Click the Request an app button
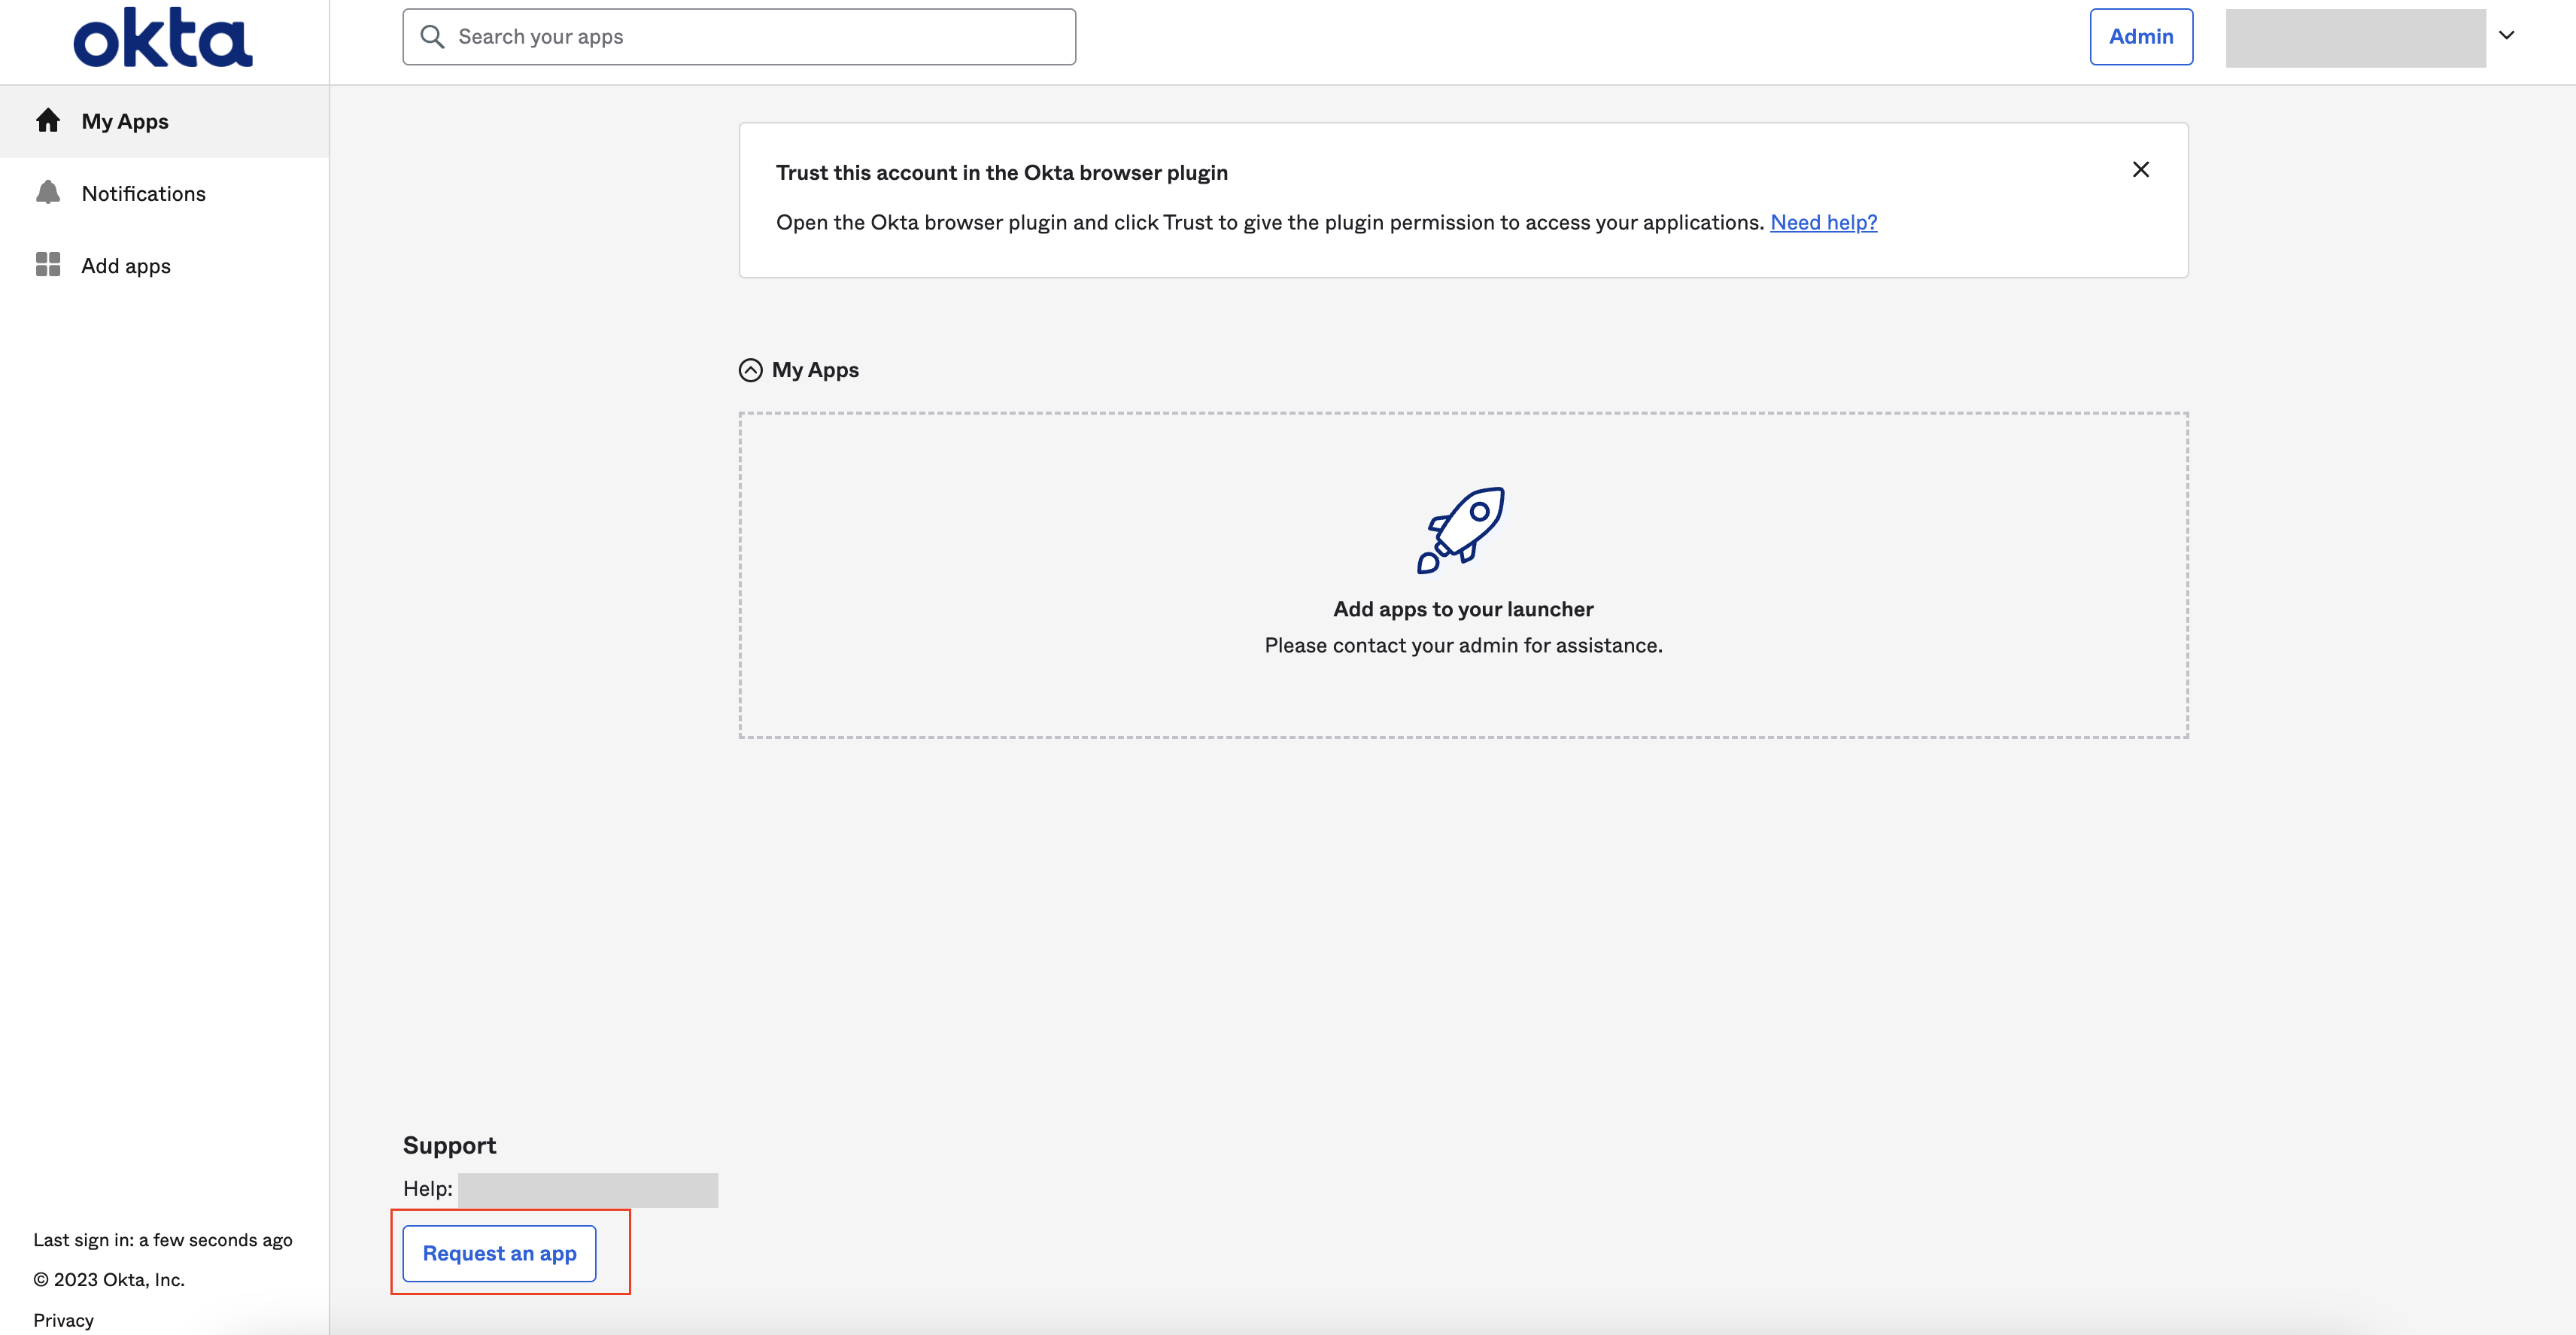 (499, 1253)
